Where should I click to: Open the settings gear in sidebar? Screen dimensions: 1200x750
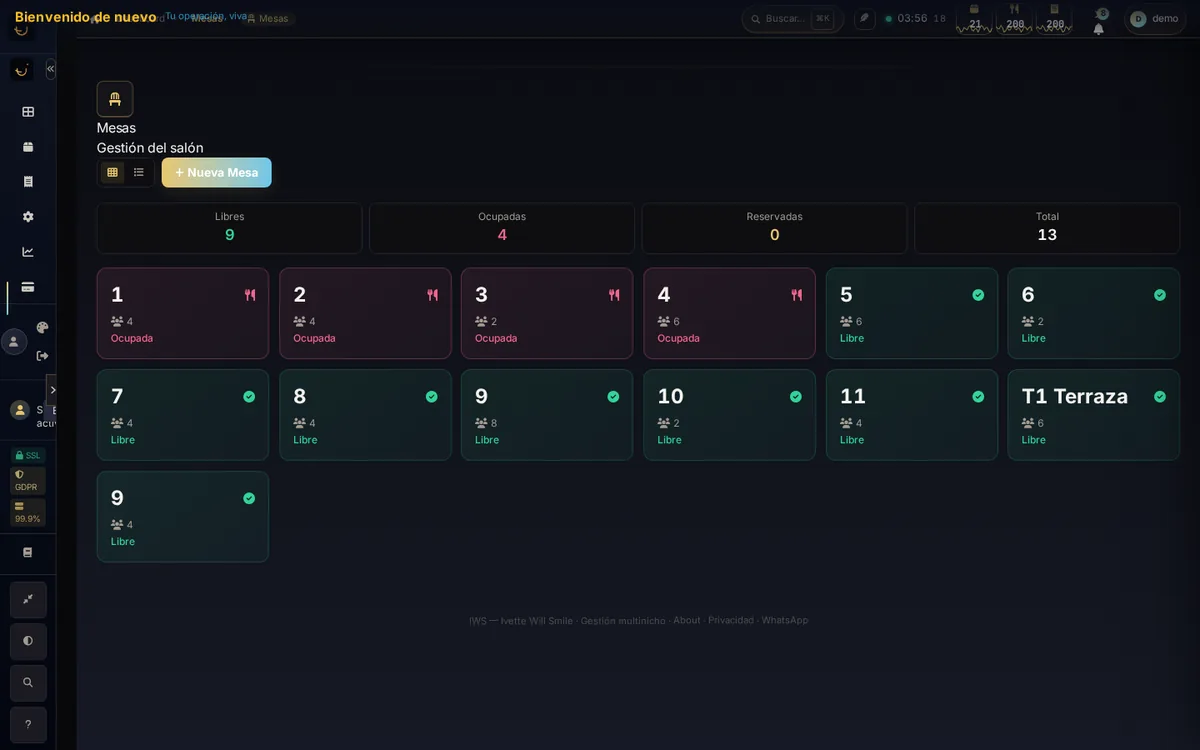pos(28,217)
